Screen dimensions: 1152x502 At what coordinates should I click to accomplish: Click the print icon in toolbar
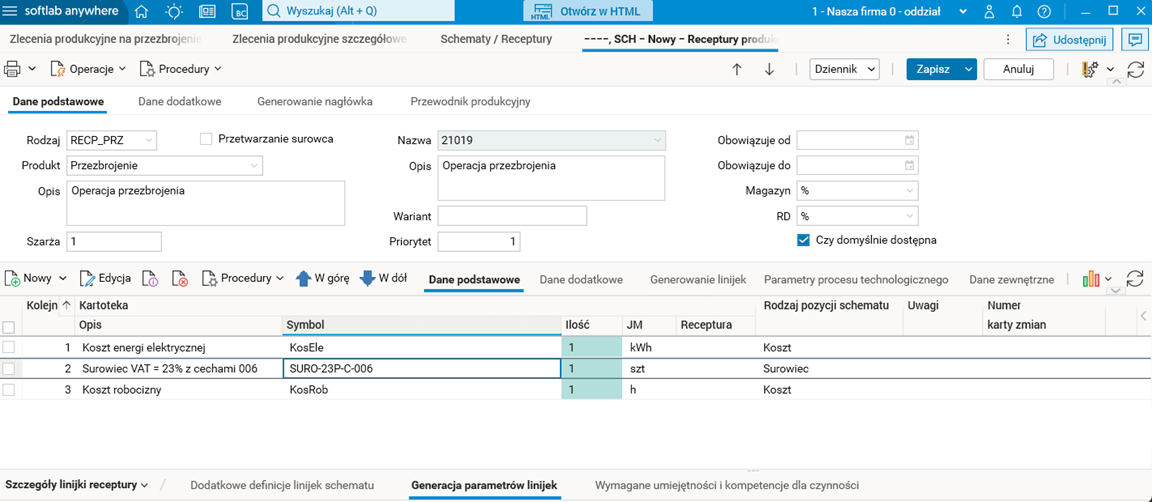pos(13,69)
